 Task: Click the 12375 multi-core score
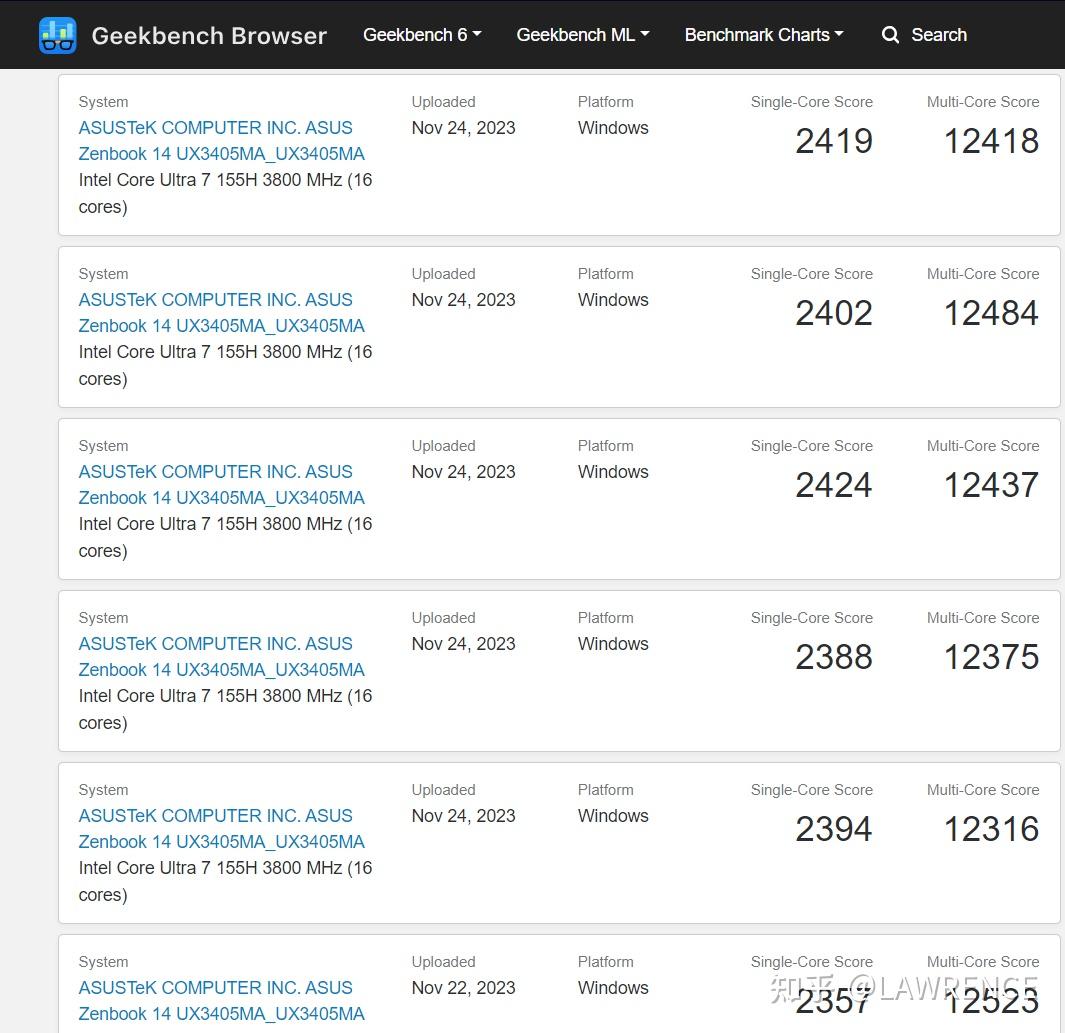[x=991, y=657]
